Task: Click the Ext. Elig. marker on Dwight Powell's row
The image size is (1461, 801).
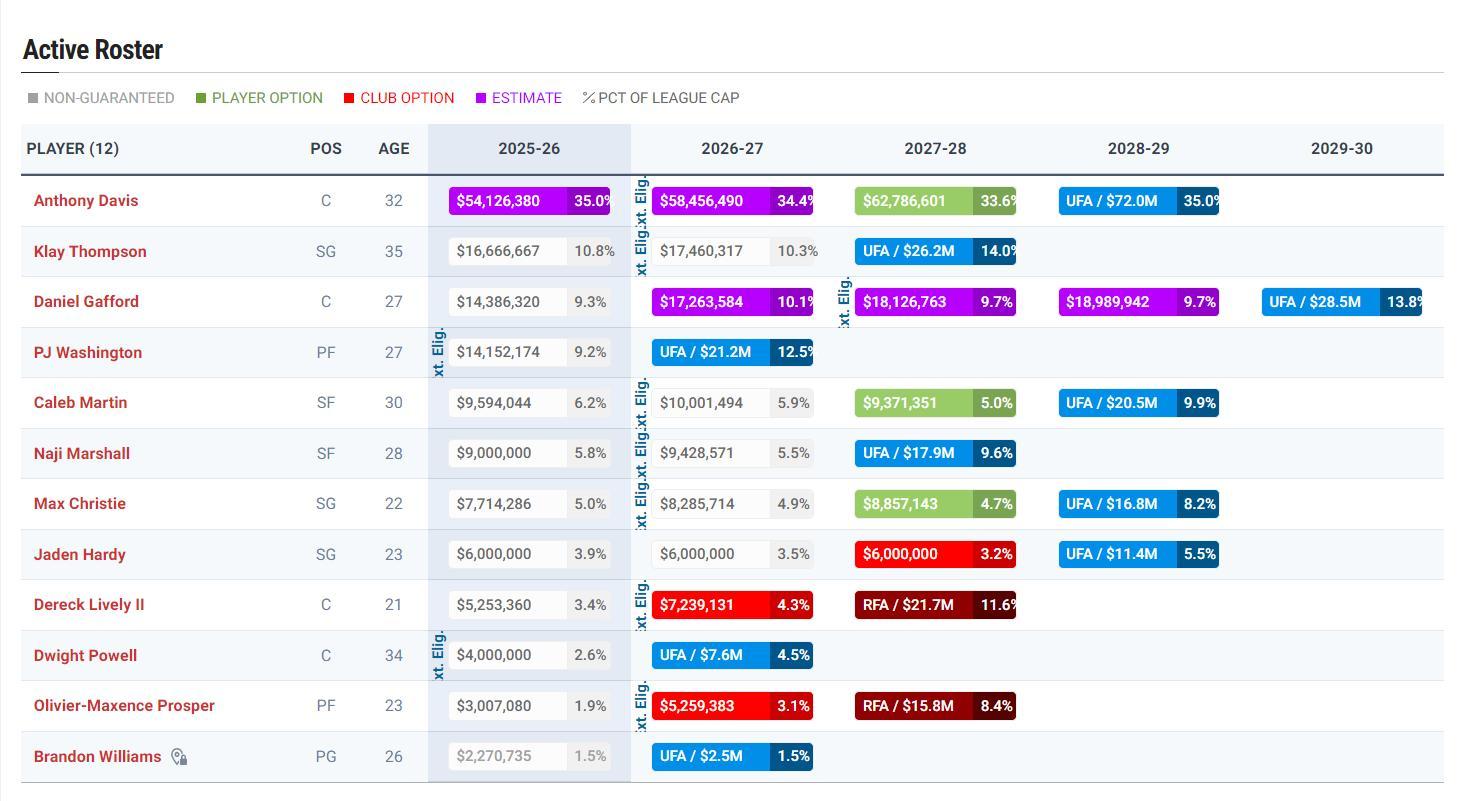Action: [438, 655]
